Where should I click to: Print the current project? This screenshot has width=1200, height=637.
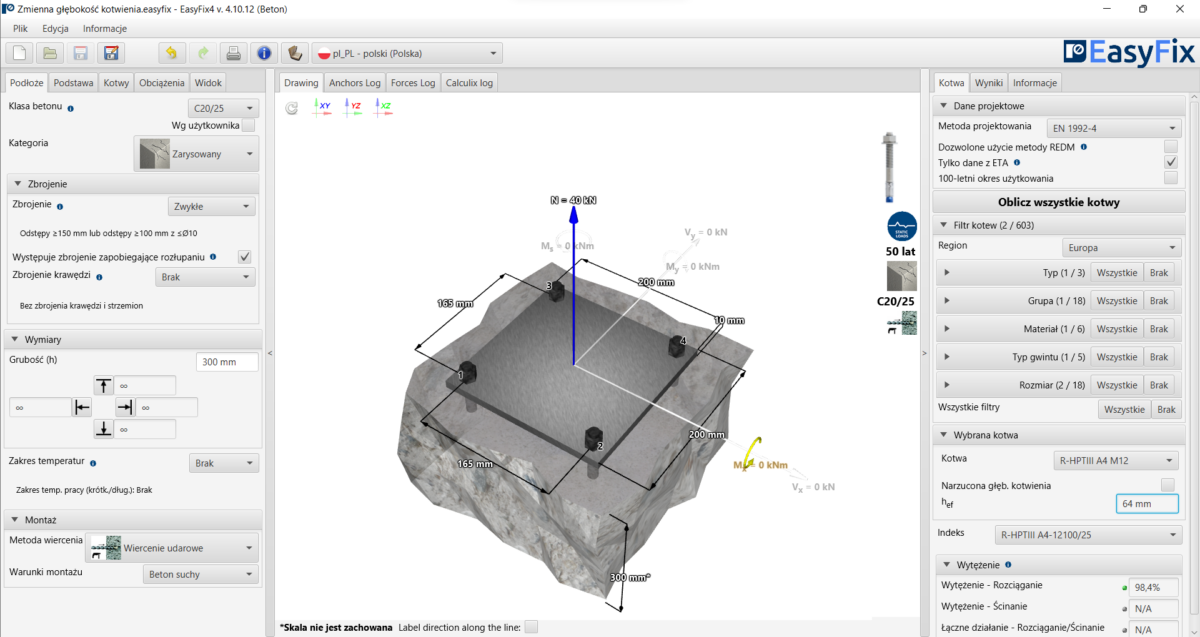coord(233,53)
